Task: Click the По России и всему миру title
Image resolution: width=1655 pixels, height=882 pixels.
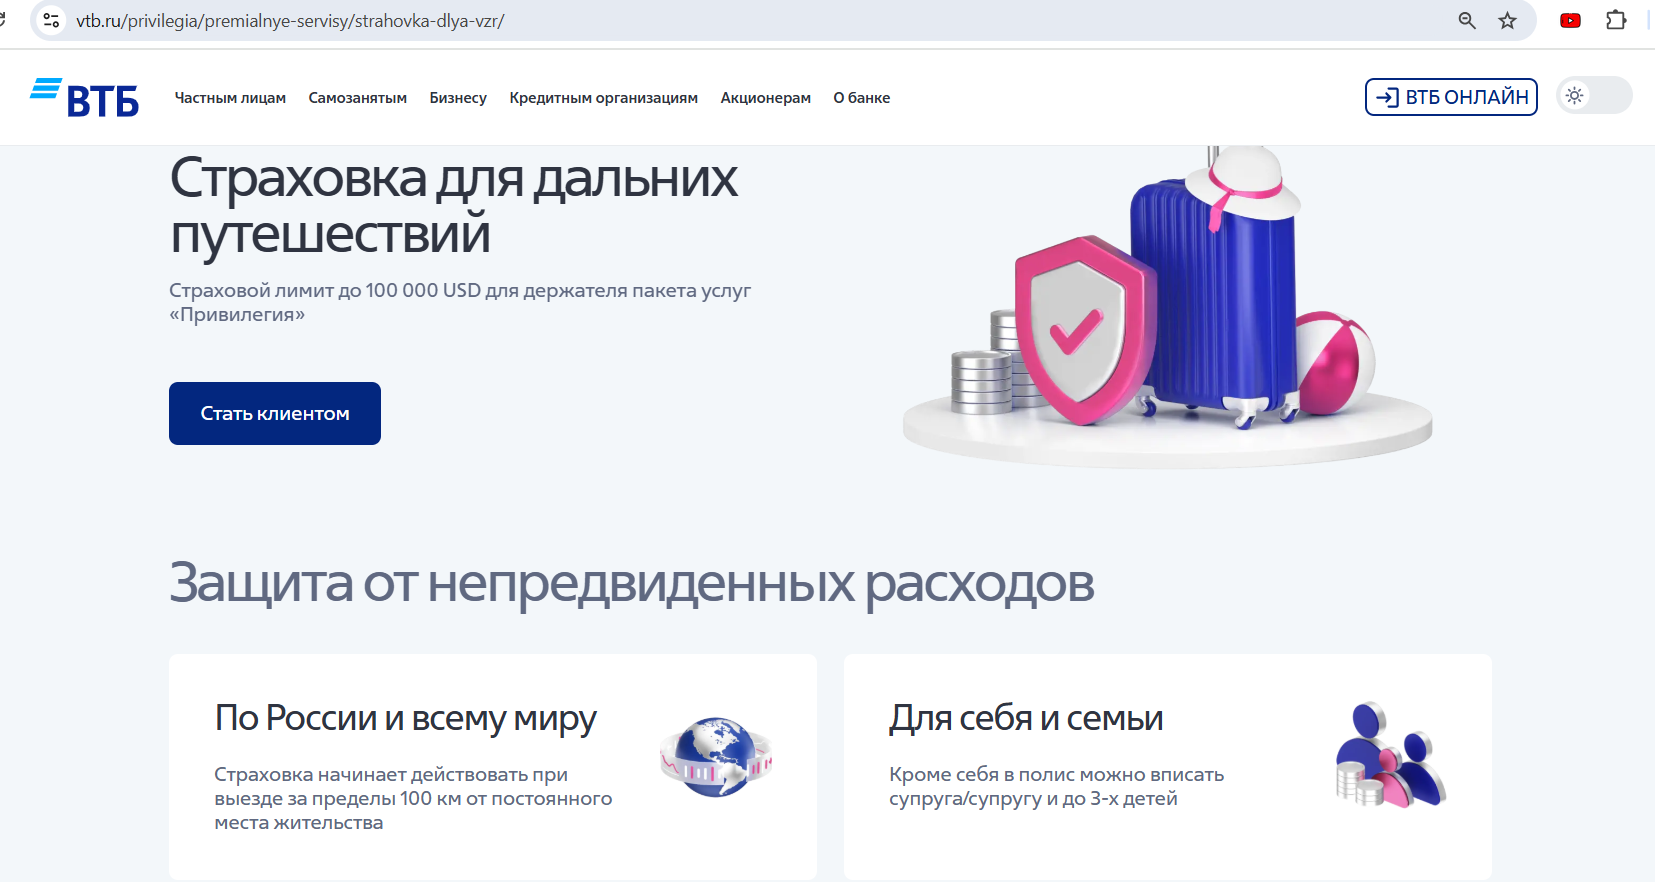Action: click(405, 718)
